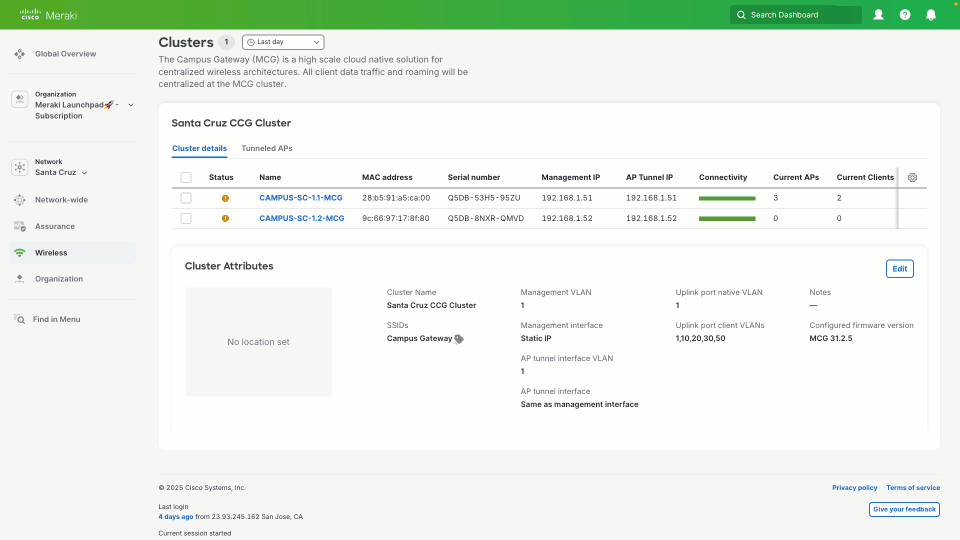Check the box for CAMPUS-SC-1.2-MCG row

[x=186, y=218]
